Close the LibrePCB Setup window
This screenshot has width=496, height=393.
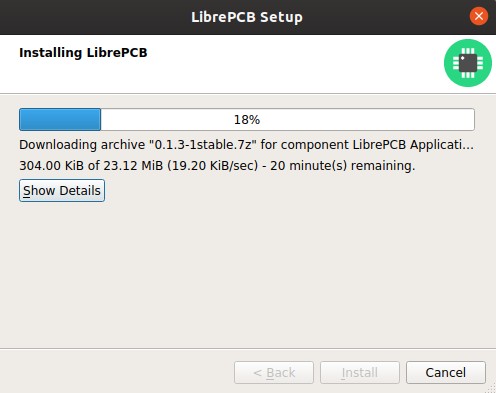point(479,16)
